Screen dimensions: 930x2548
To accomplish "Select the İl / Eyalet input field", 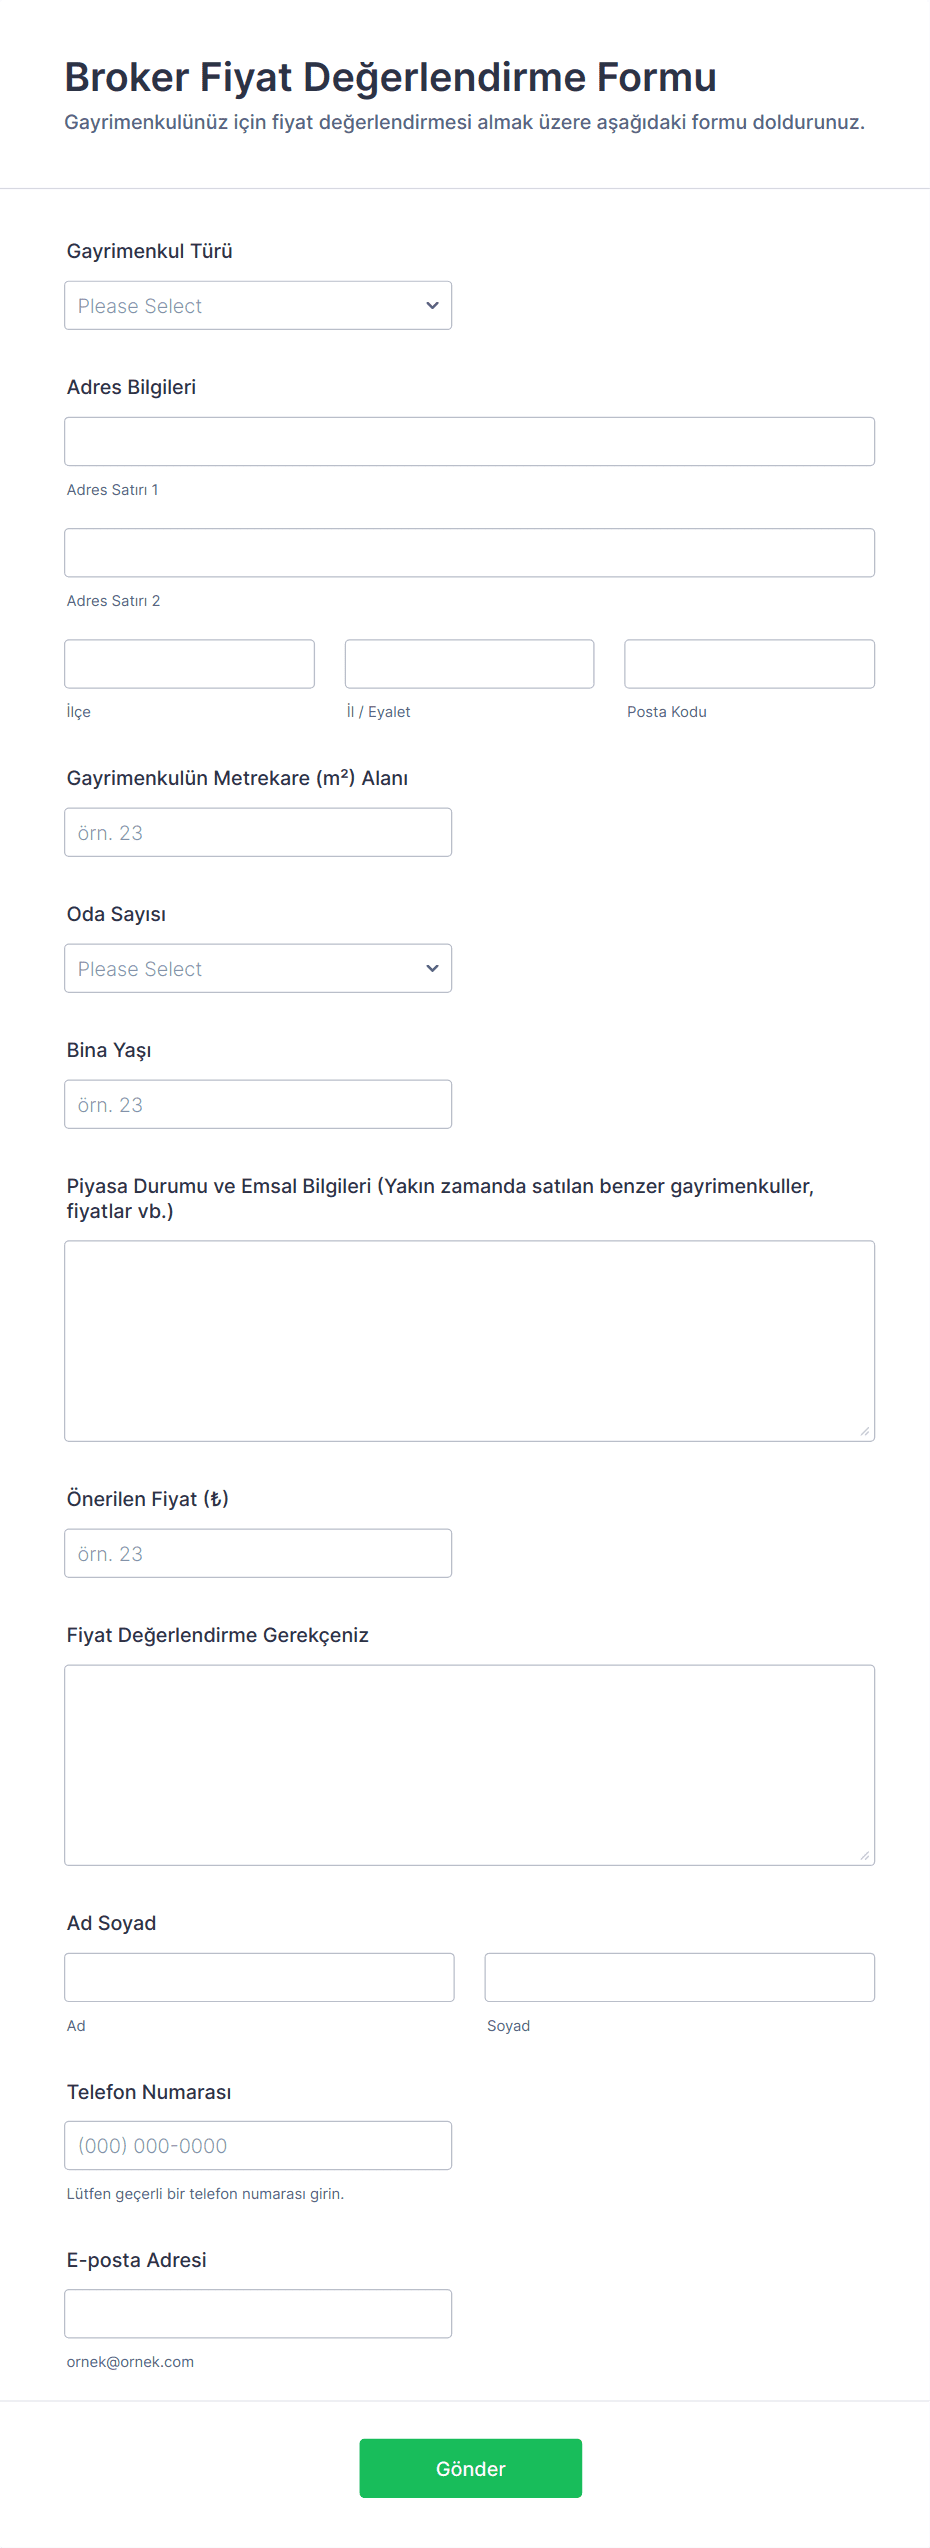I will (x=469, y=664).
